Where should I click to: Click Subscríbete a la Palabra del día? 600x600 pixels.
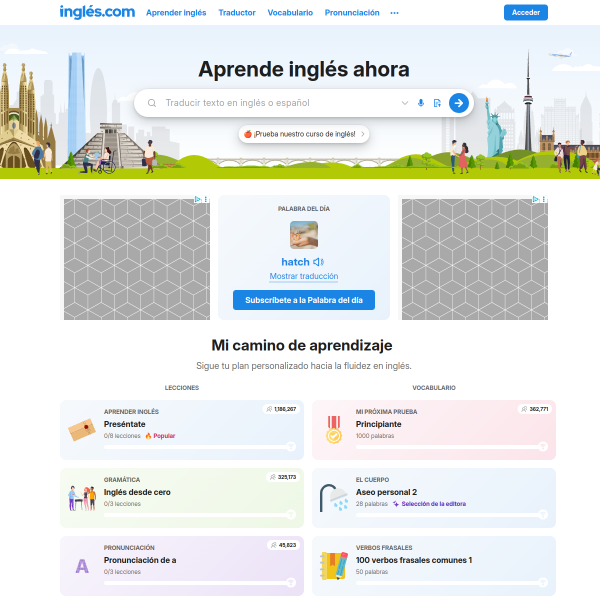304,300
